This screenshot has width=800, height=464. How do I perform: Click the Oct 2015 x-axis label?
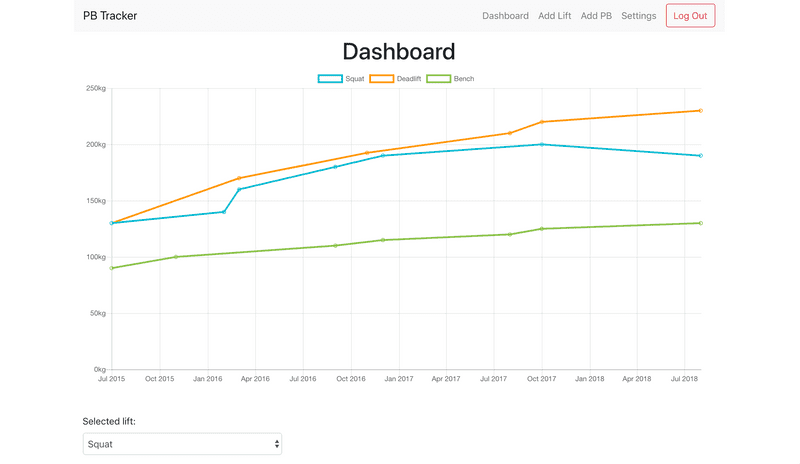coord(159,379)
